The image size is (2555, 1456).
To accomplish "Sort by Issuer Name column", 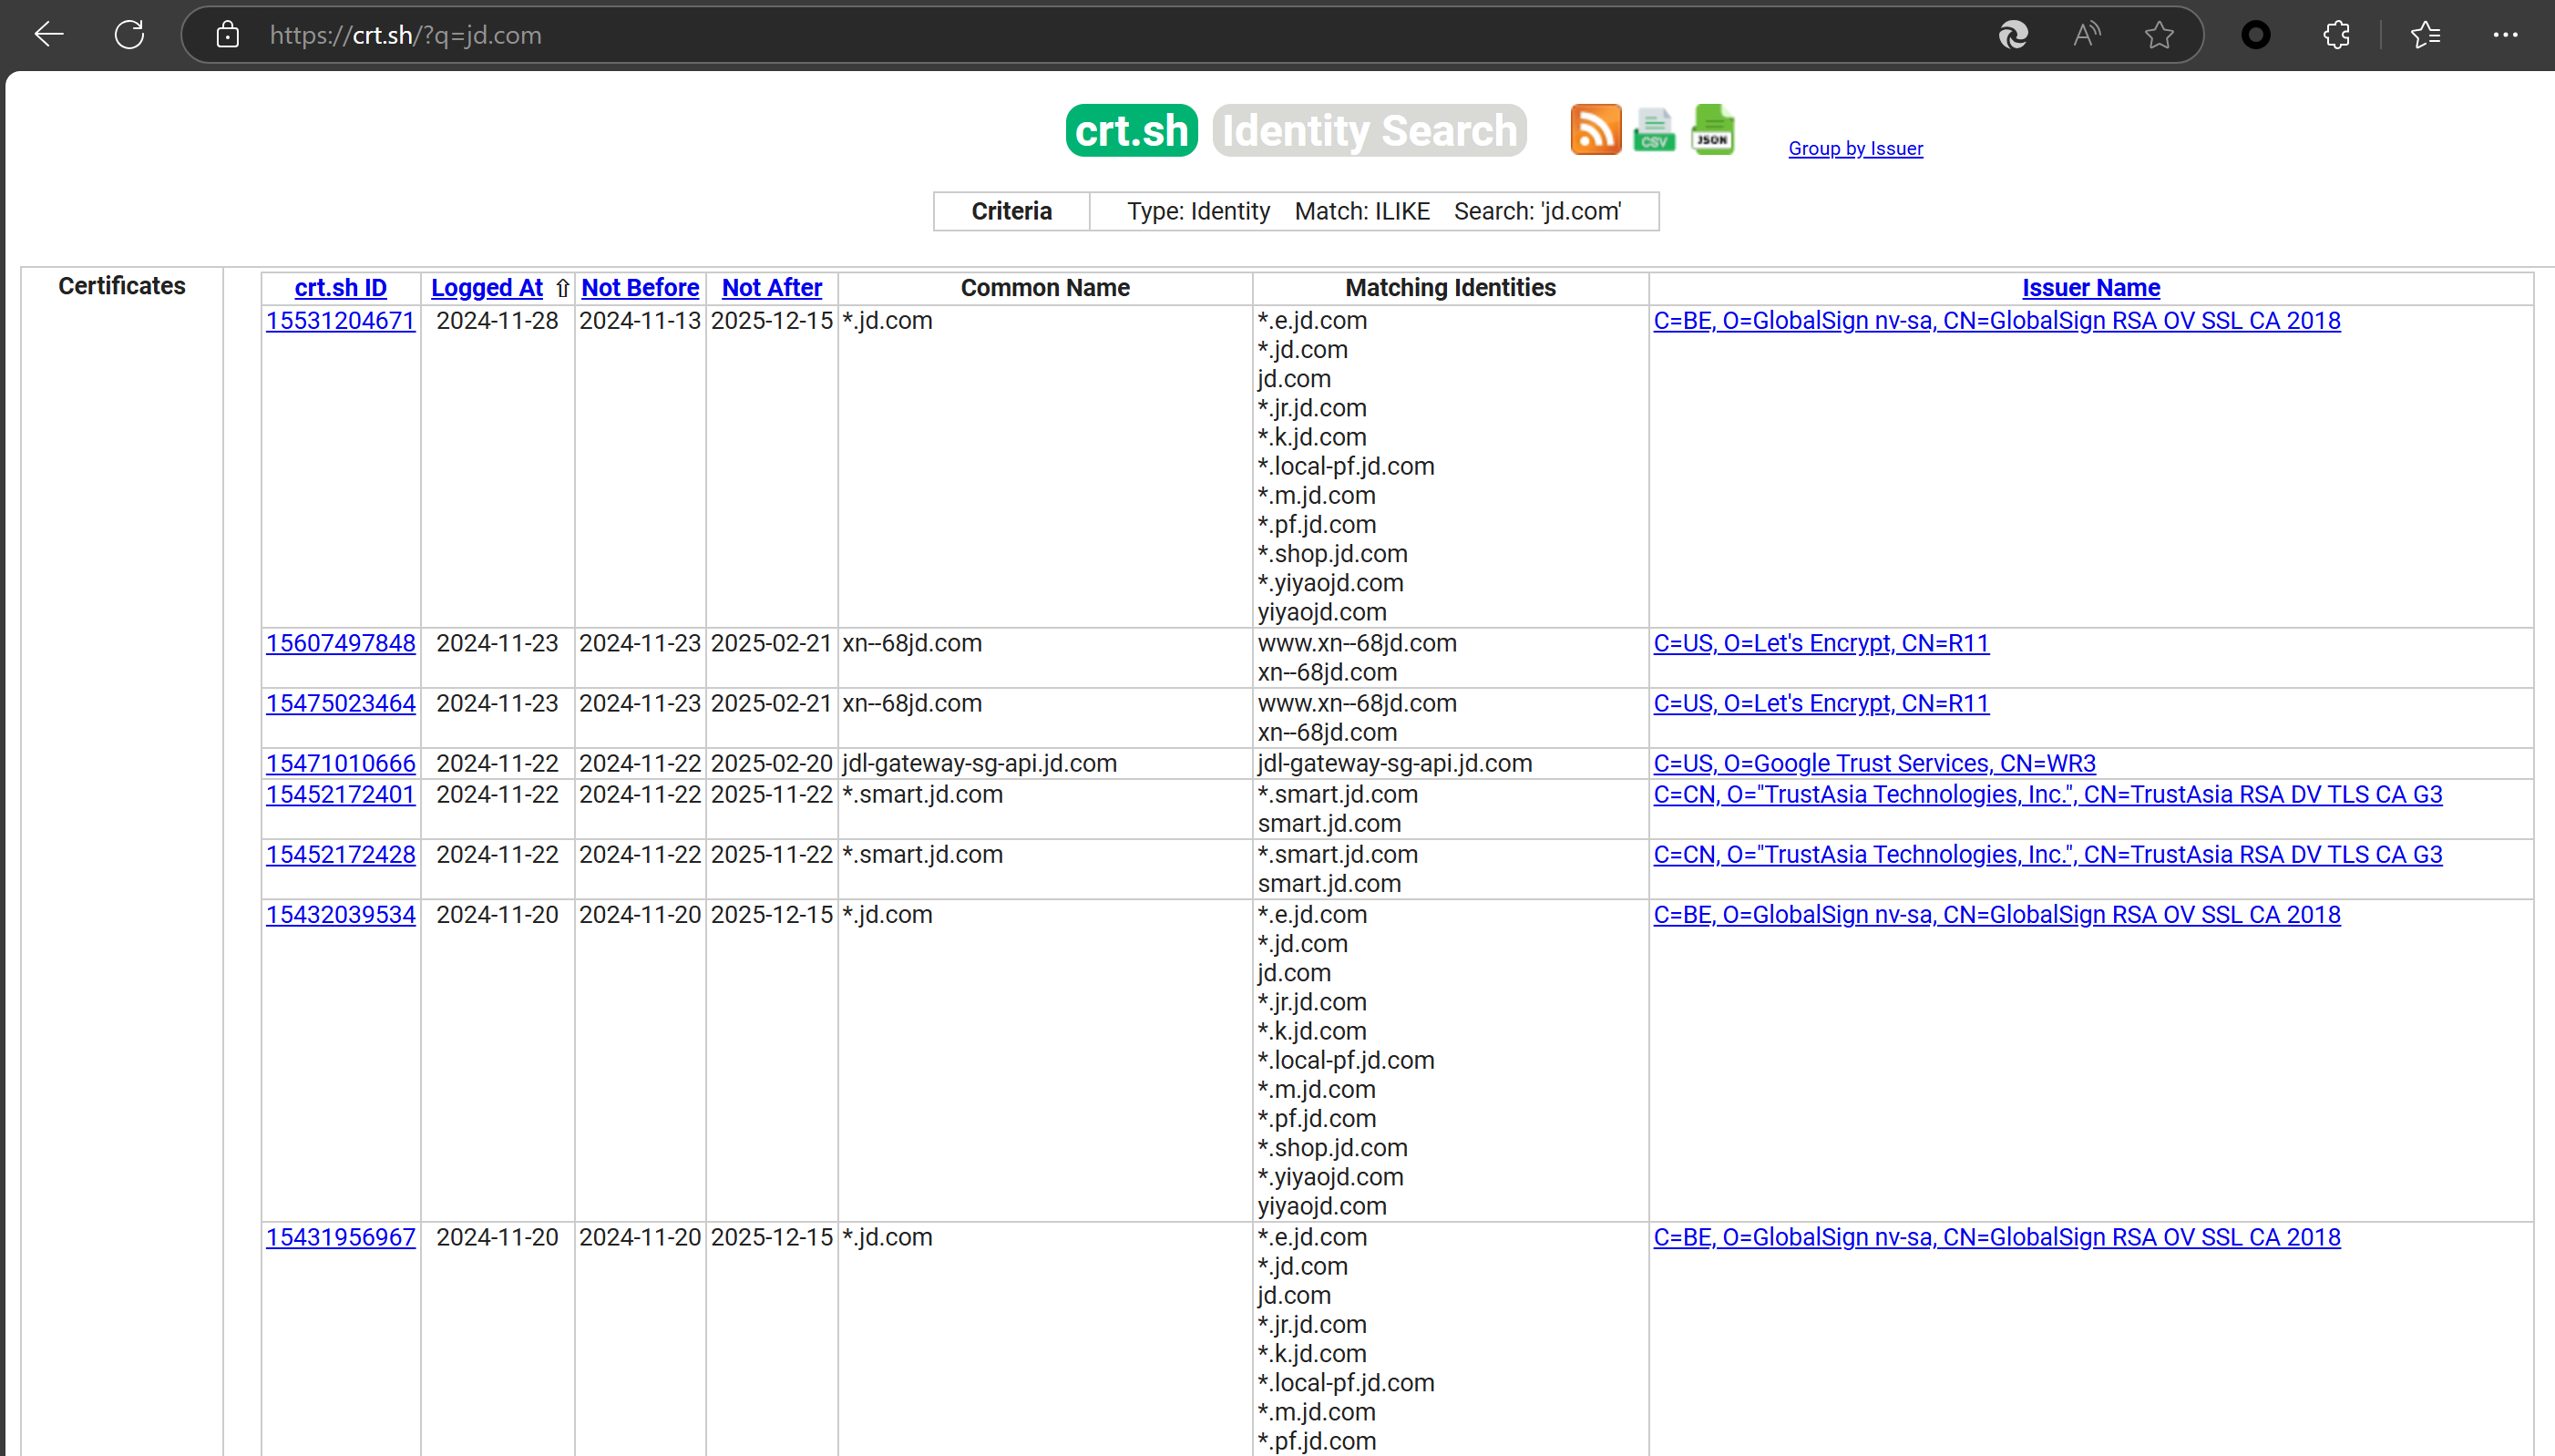I will [2091, 288].
